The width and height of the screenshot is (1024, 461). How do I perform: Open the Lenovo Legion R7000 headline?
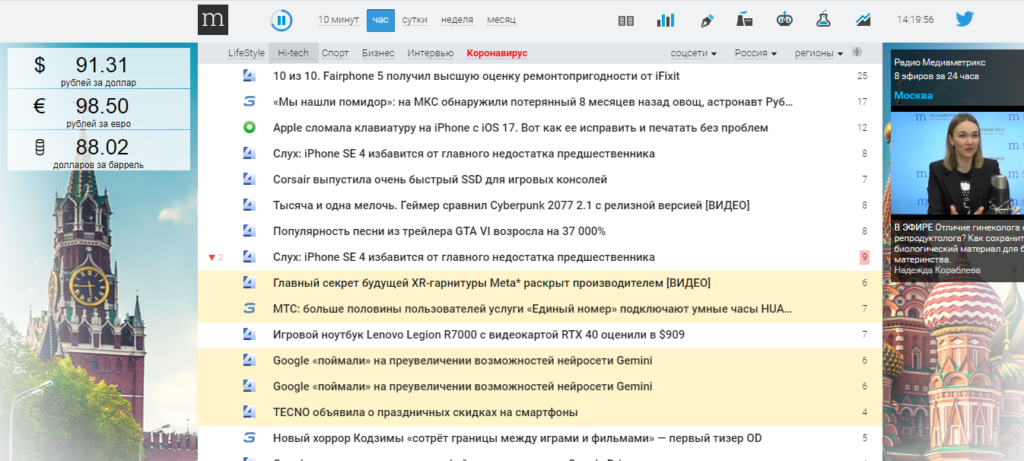(x=479, y=335)
